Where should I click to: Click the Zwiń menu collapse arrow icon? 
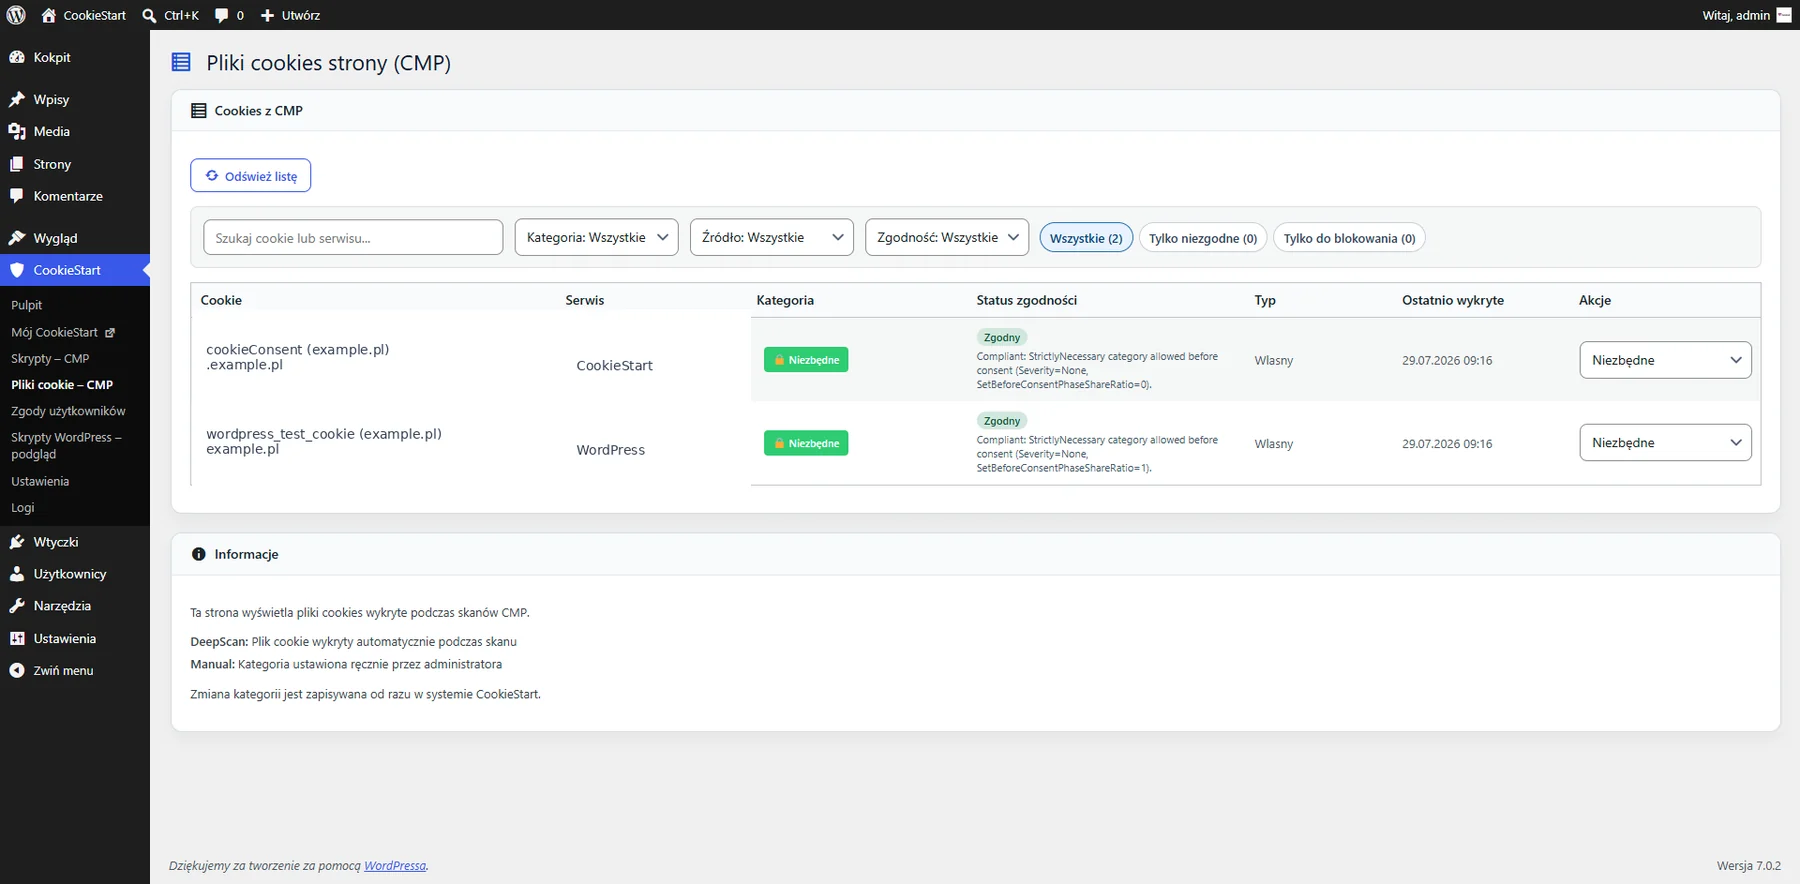point(17,671)
